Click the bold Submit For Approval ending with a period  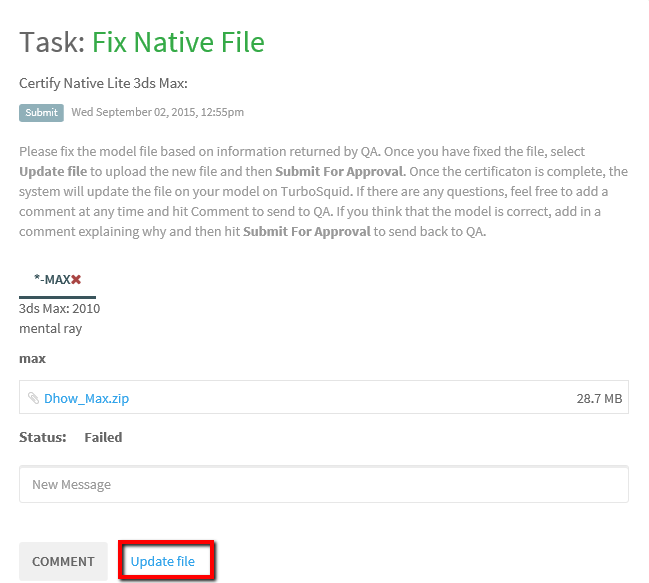click(341, 171)
